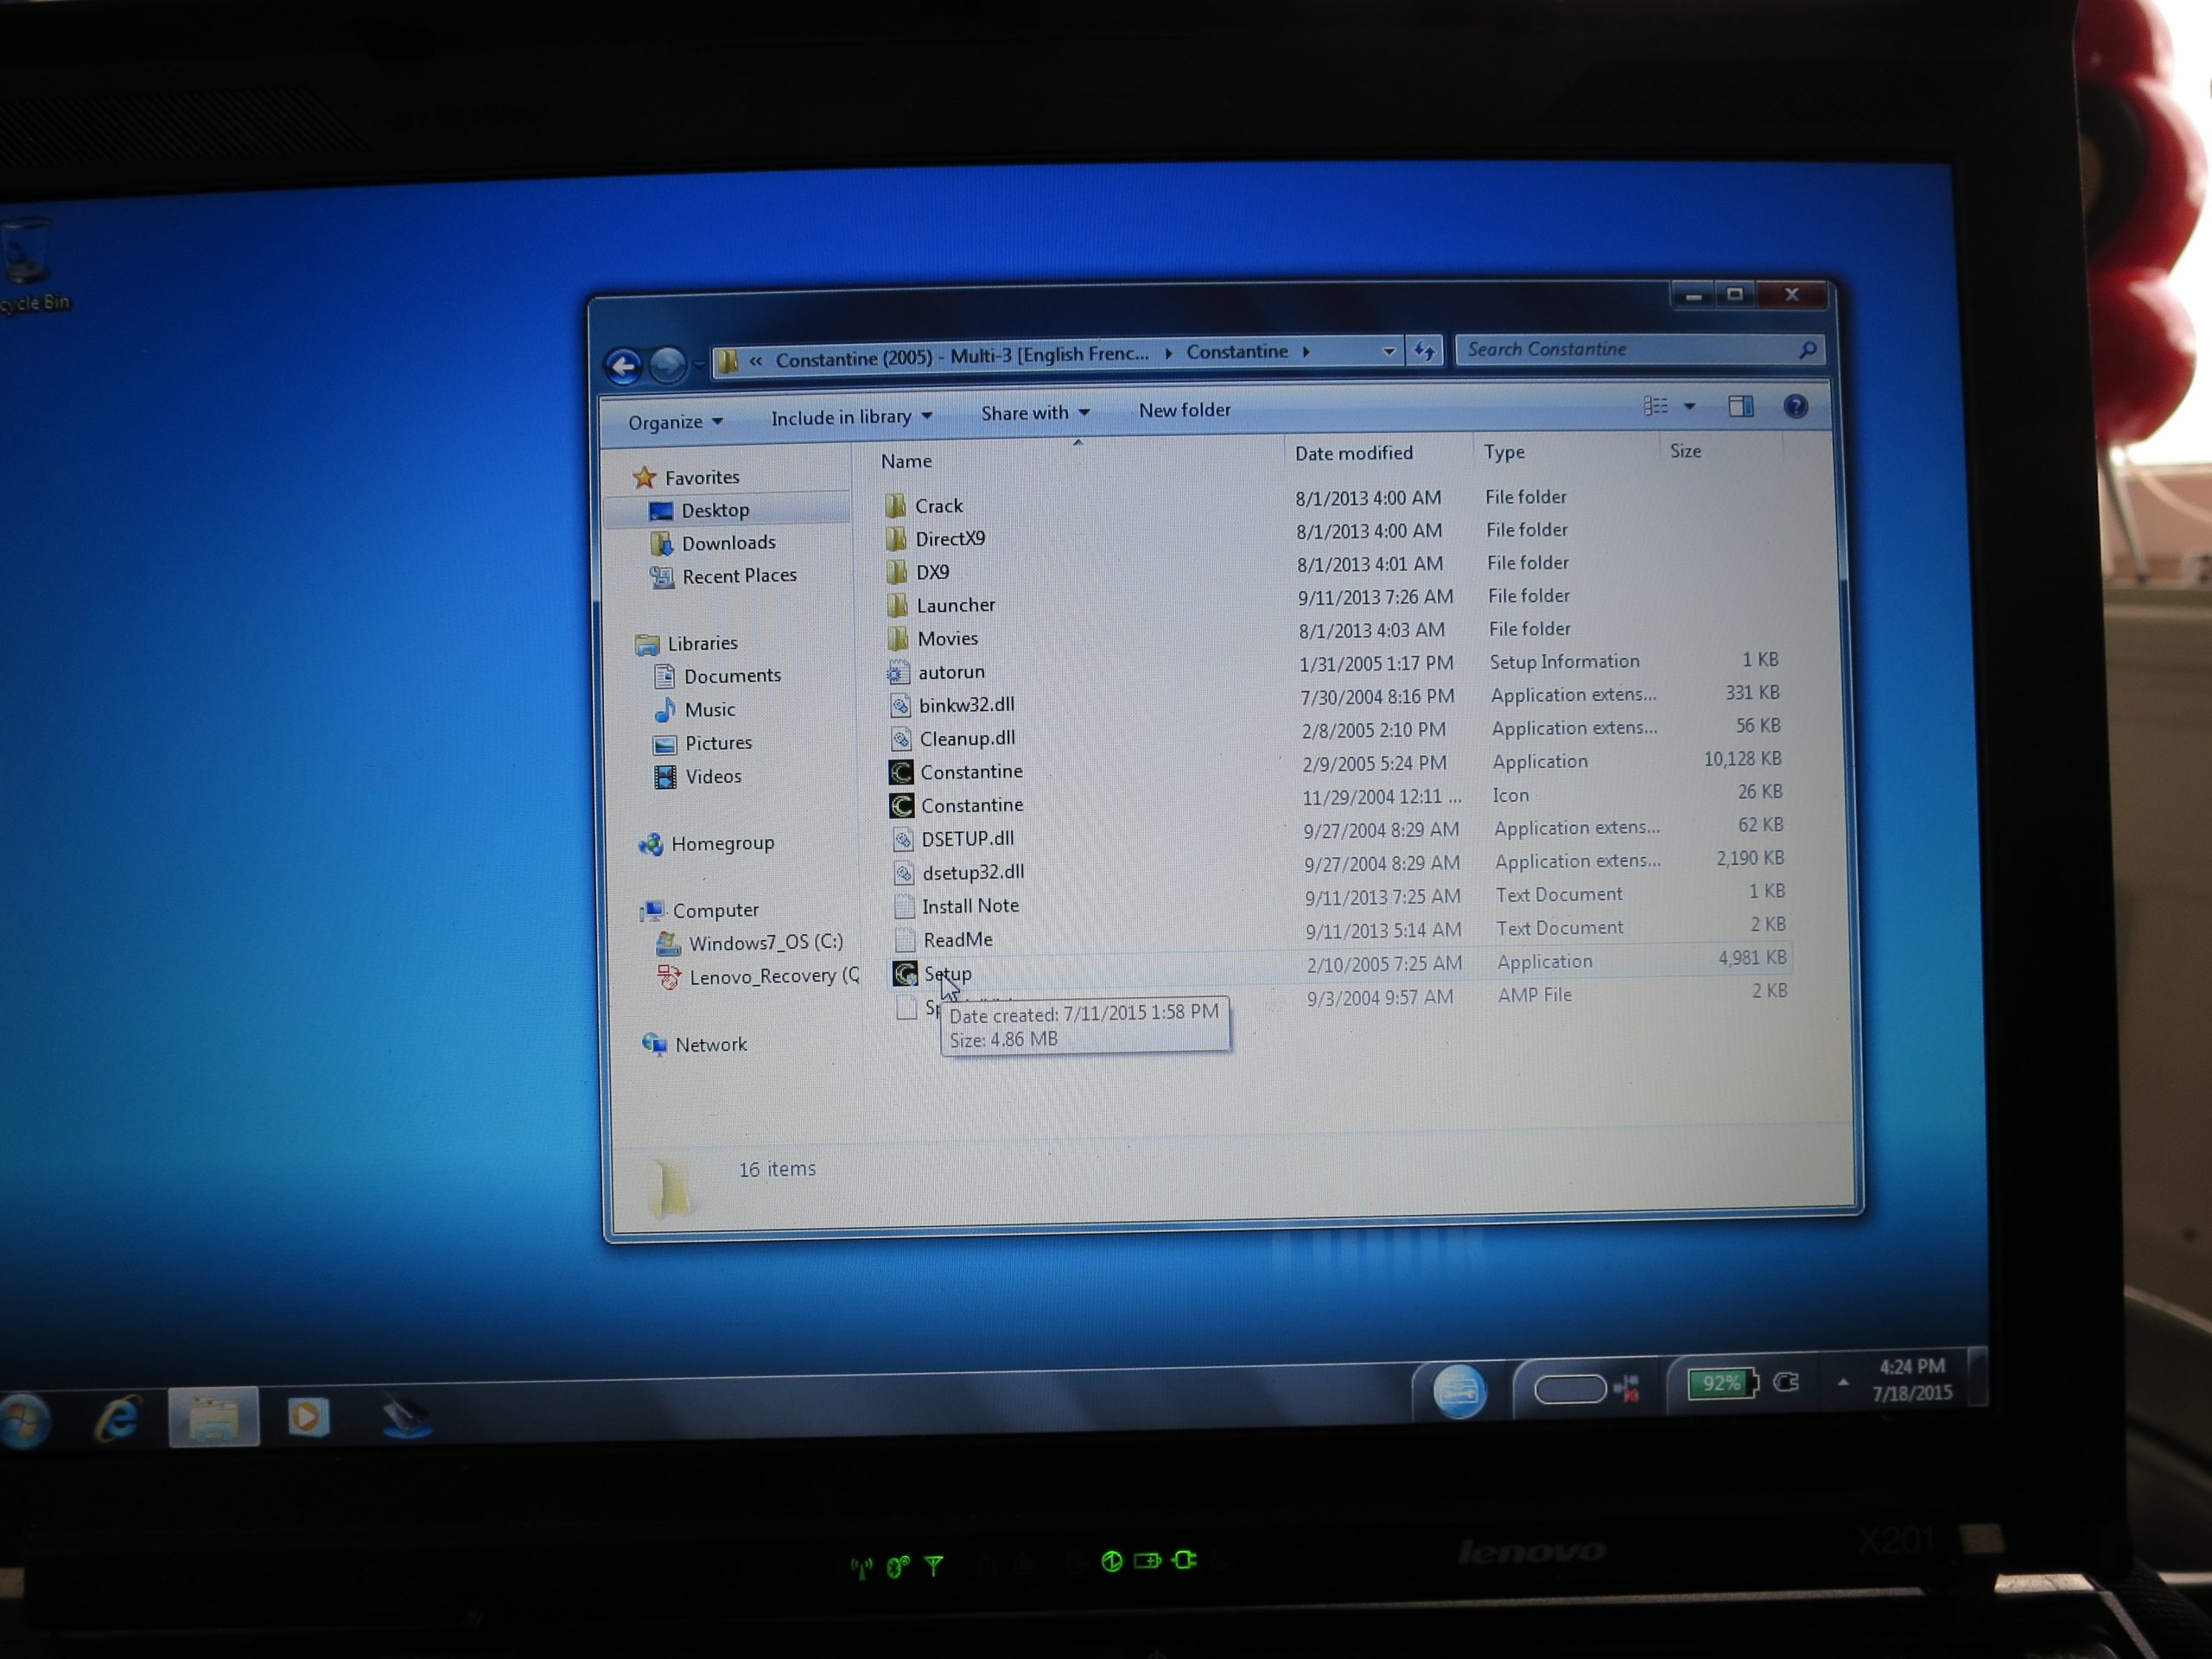Select the Install Note text document

point(969,906)
